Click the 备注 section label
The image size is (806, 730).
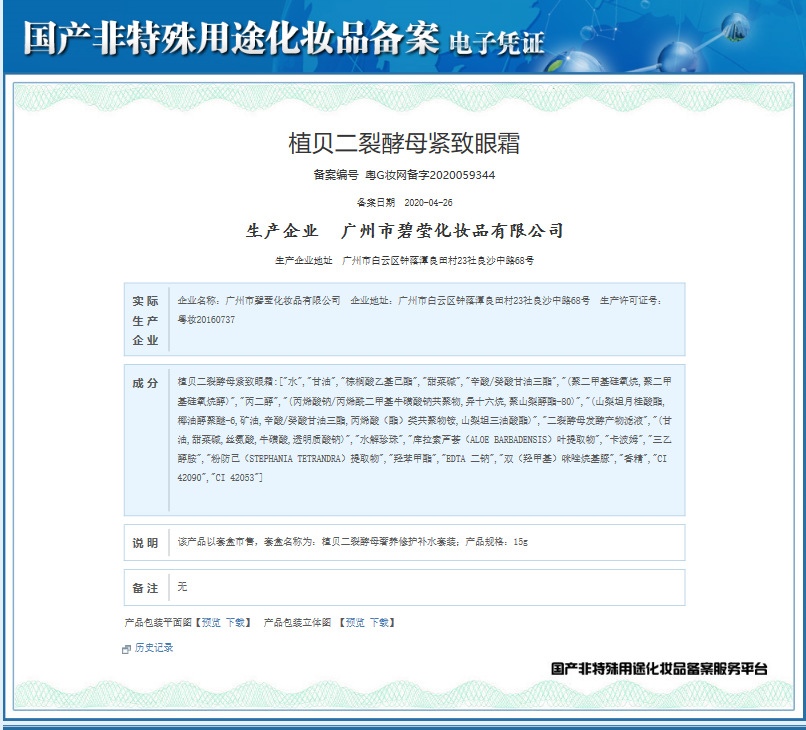pyautogui.click(x=145, y=588)
